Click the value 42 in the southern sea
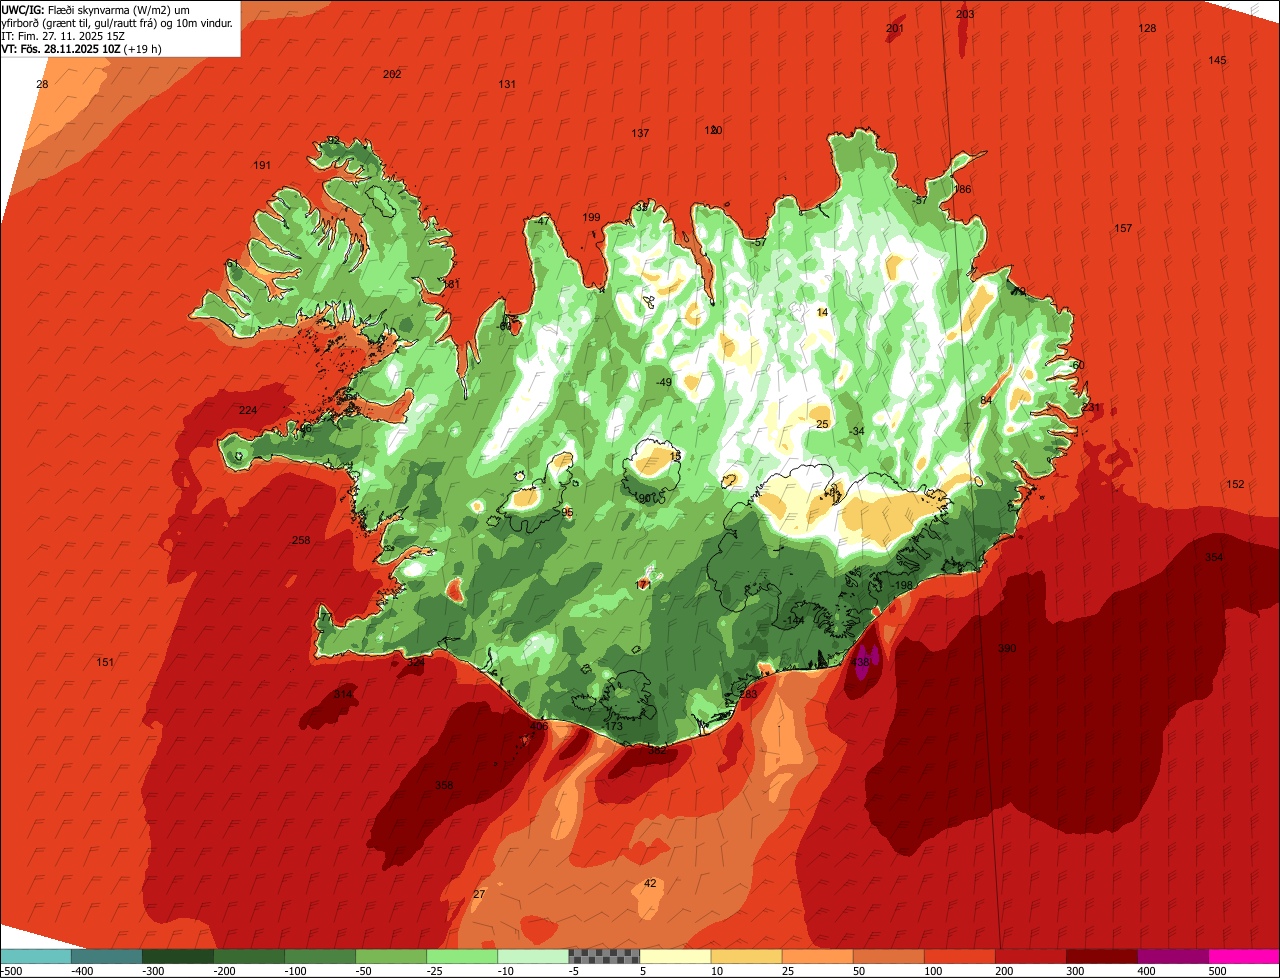 click(650, 883)
